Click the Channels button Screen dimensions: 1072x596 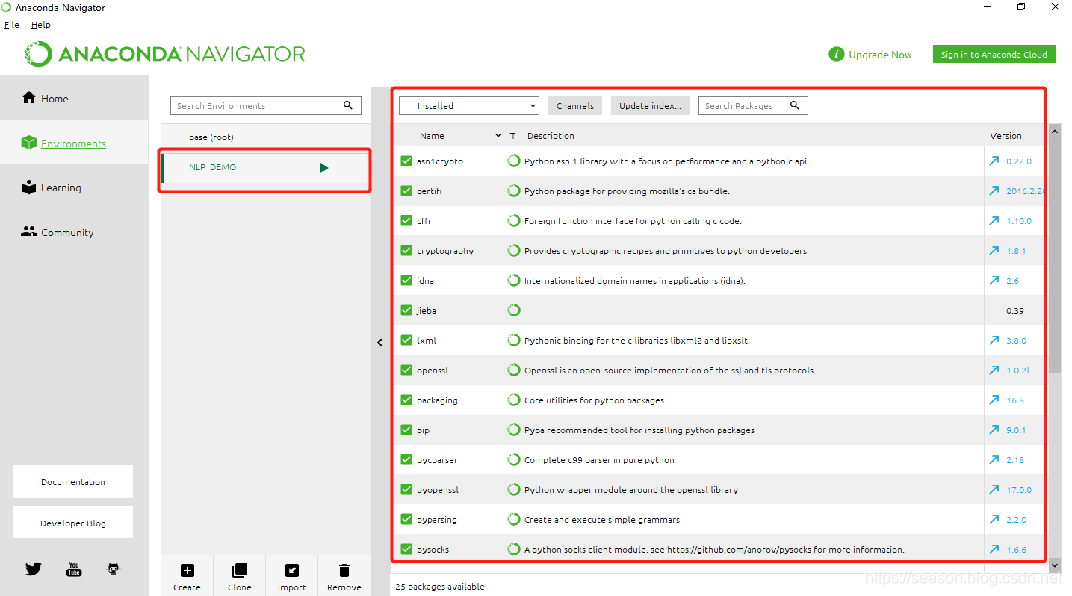pos(575,105)
